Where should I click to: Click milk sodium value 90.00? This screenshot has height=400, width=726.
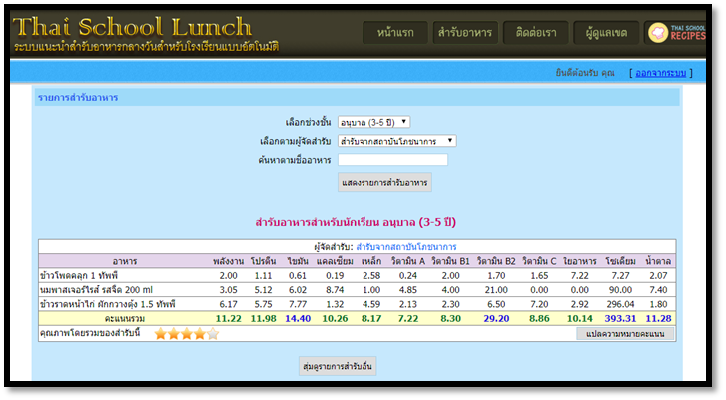pyautogui.click(x=620, y=290)
